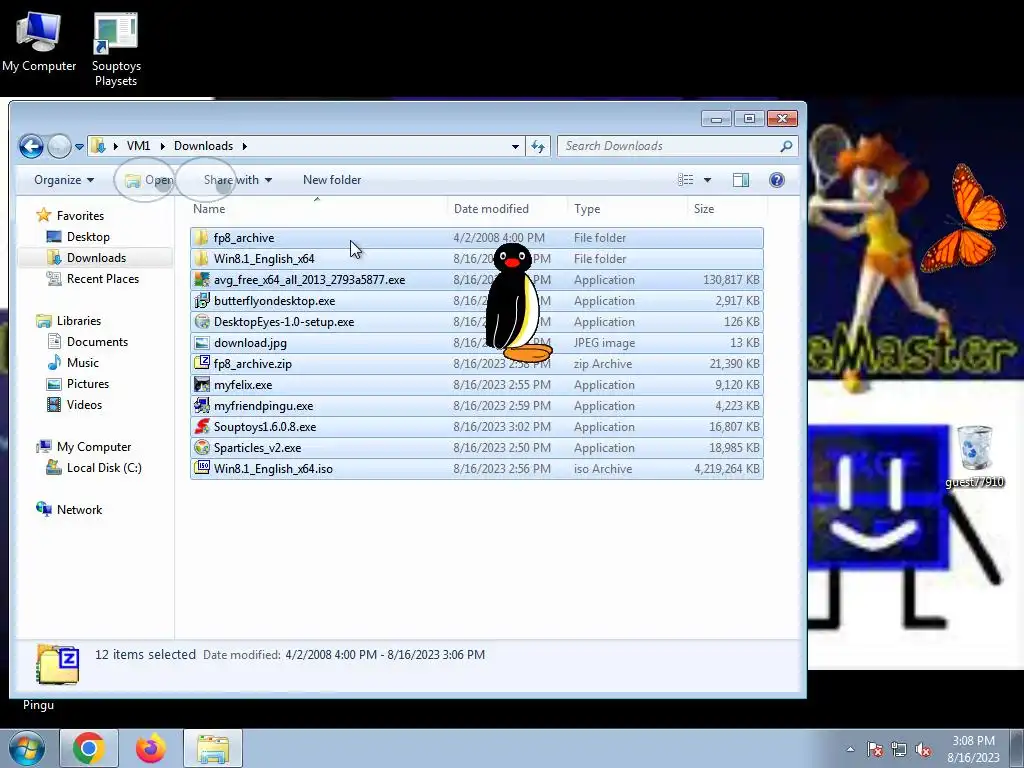The image size is (1024, 768).
Task: Open the Pictures library
Action: pyautogui.click(x=88, y=383)
